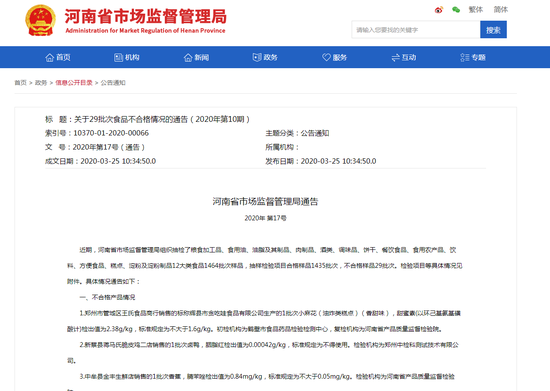Open the WeChat icon link
550x391 pixels.
point(456,10)
